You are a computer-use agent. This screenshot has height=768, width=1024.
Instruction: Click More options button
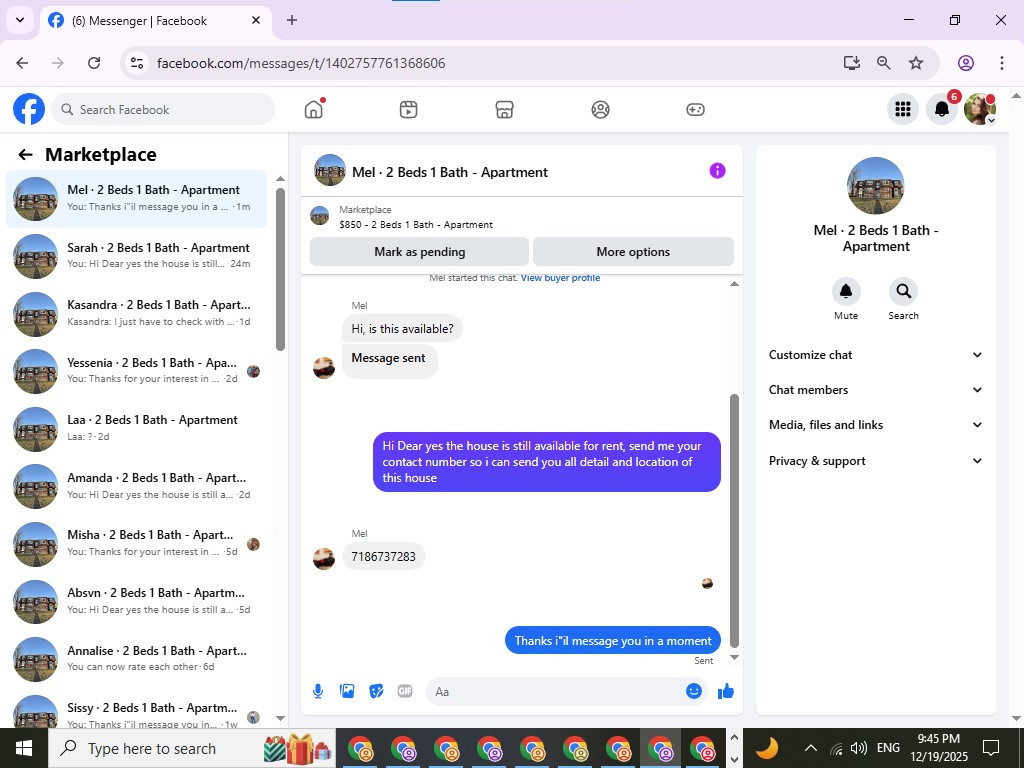(x=633, y=251)
